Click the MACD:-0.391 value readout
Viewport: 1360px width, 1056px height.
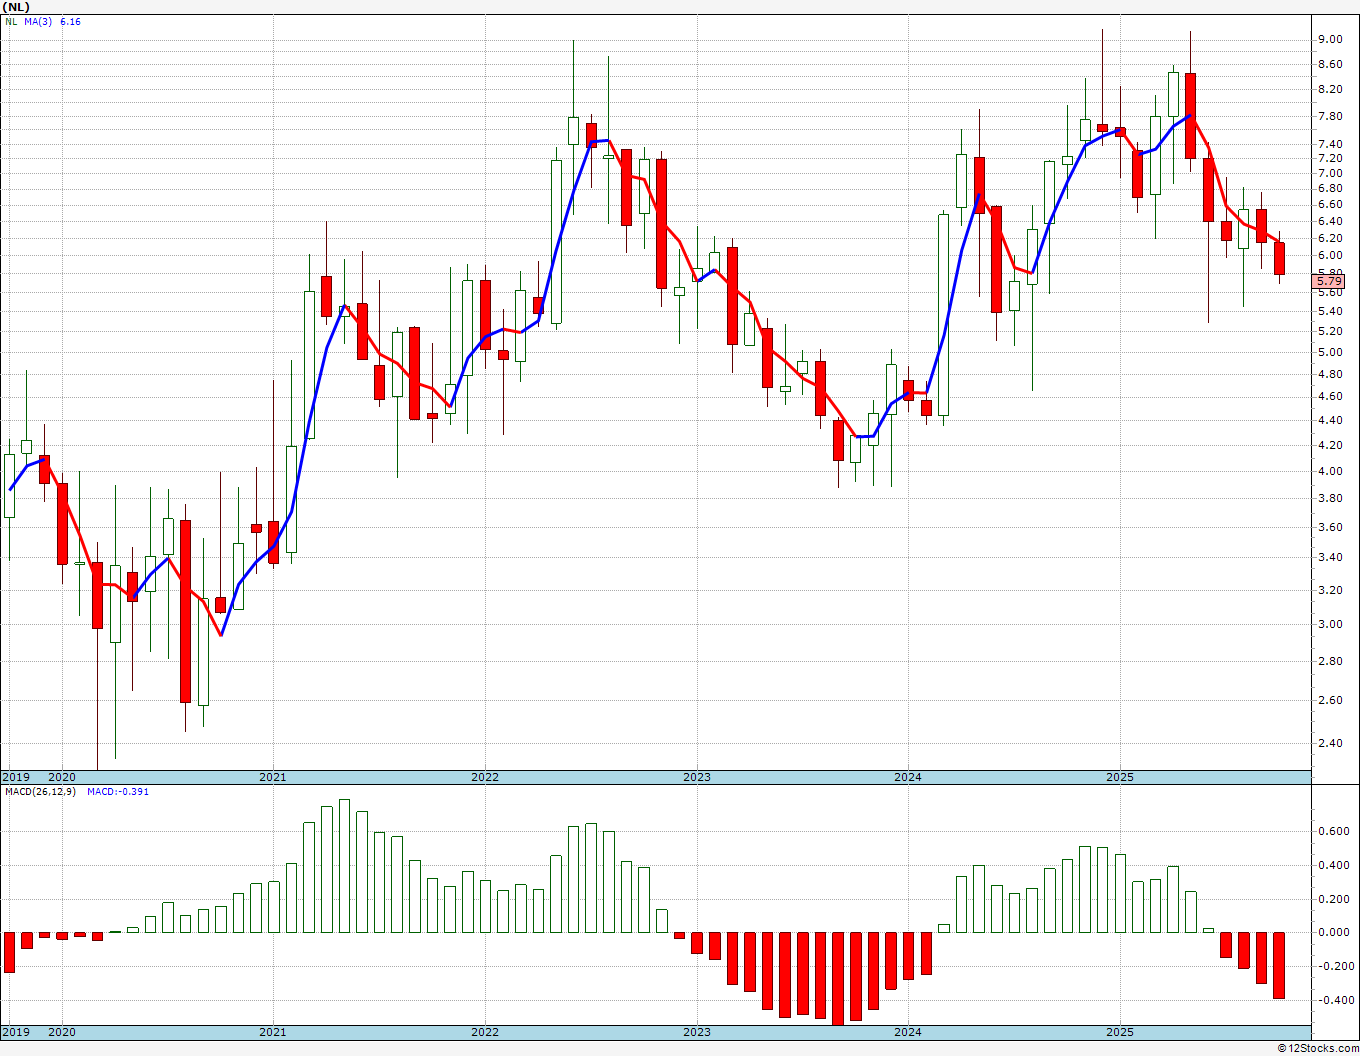[x=118, y=792]
